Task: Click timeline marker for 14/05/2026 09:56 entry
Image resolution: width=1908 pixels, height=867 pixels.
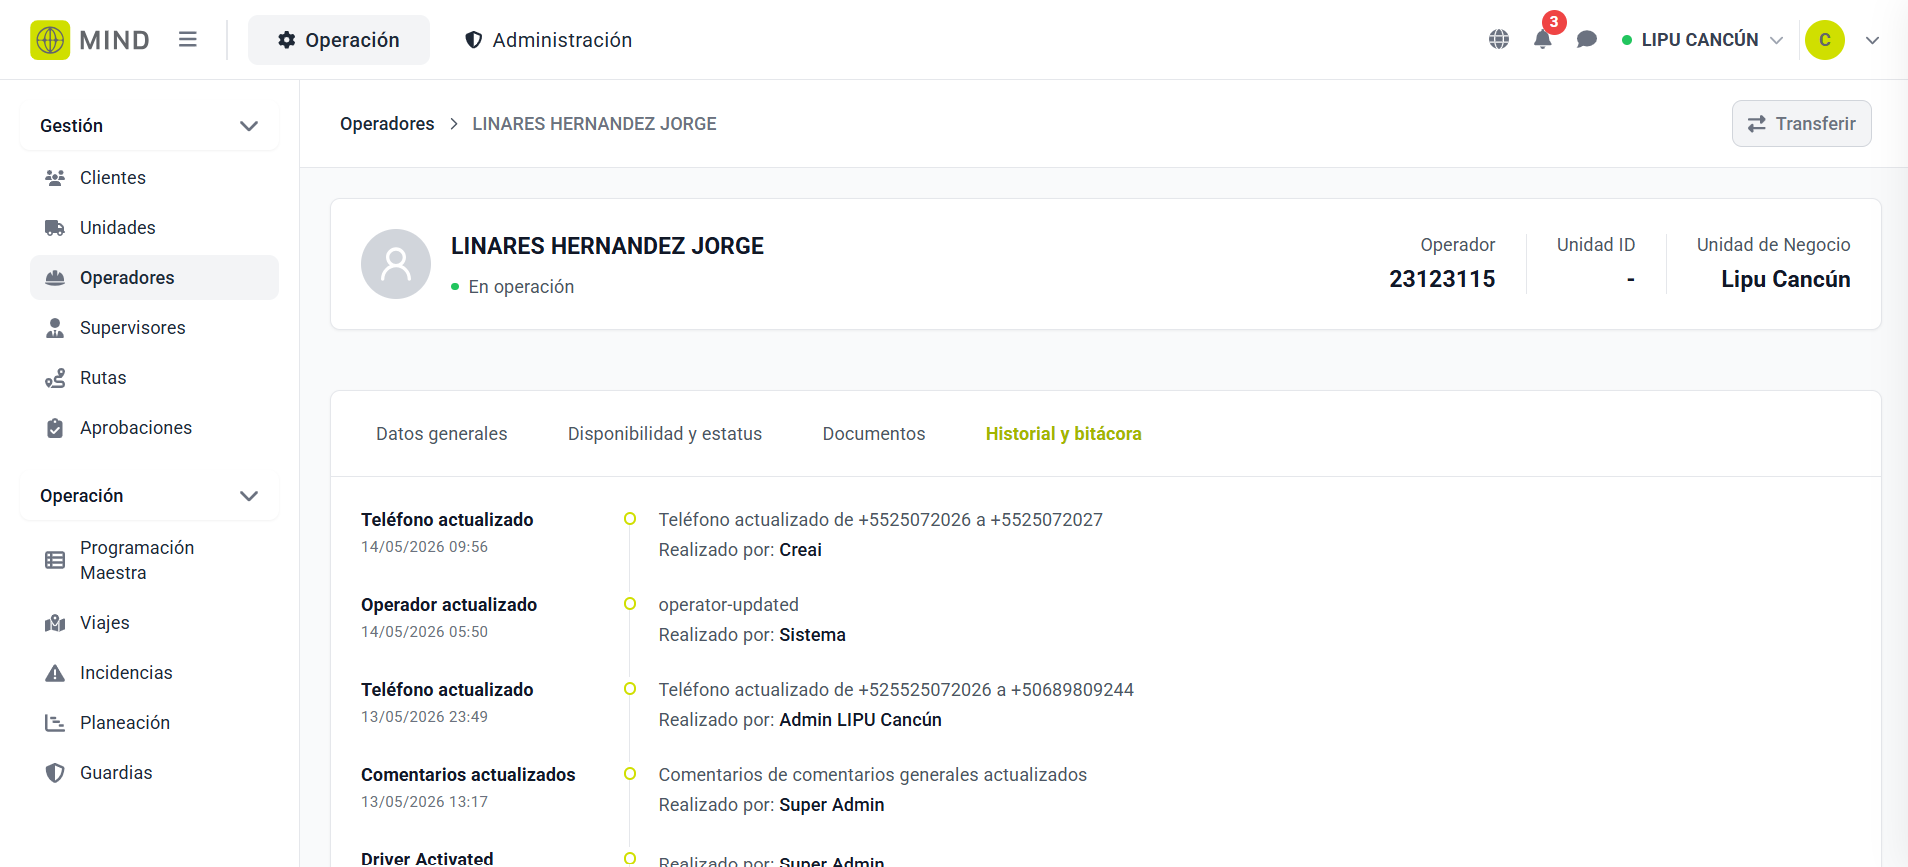Action: click(630, 519)
